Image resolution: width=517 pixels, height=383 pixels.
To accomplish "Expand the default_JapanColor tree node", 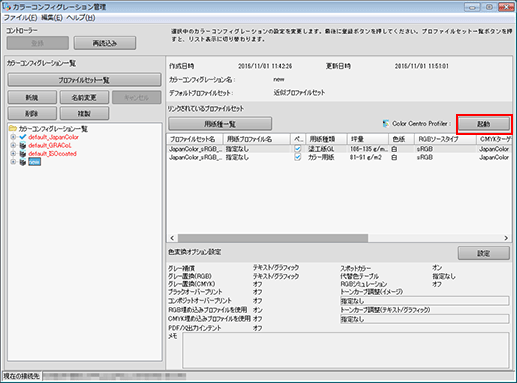I will 13,137.
